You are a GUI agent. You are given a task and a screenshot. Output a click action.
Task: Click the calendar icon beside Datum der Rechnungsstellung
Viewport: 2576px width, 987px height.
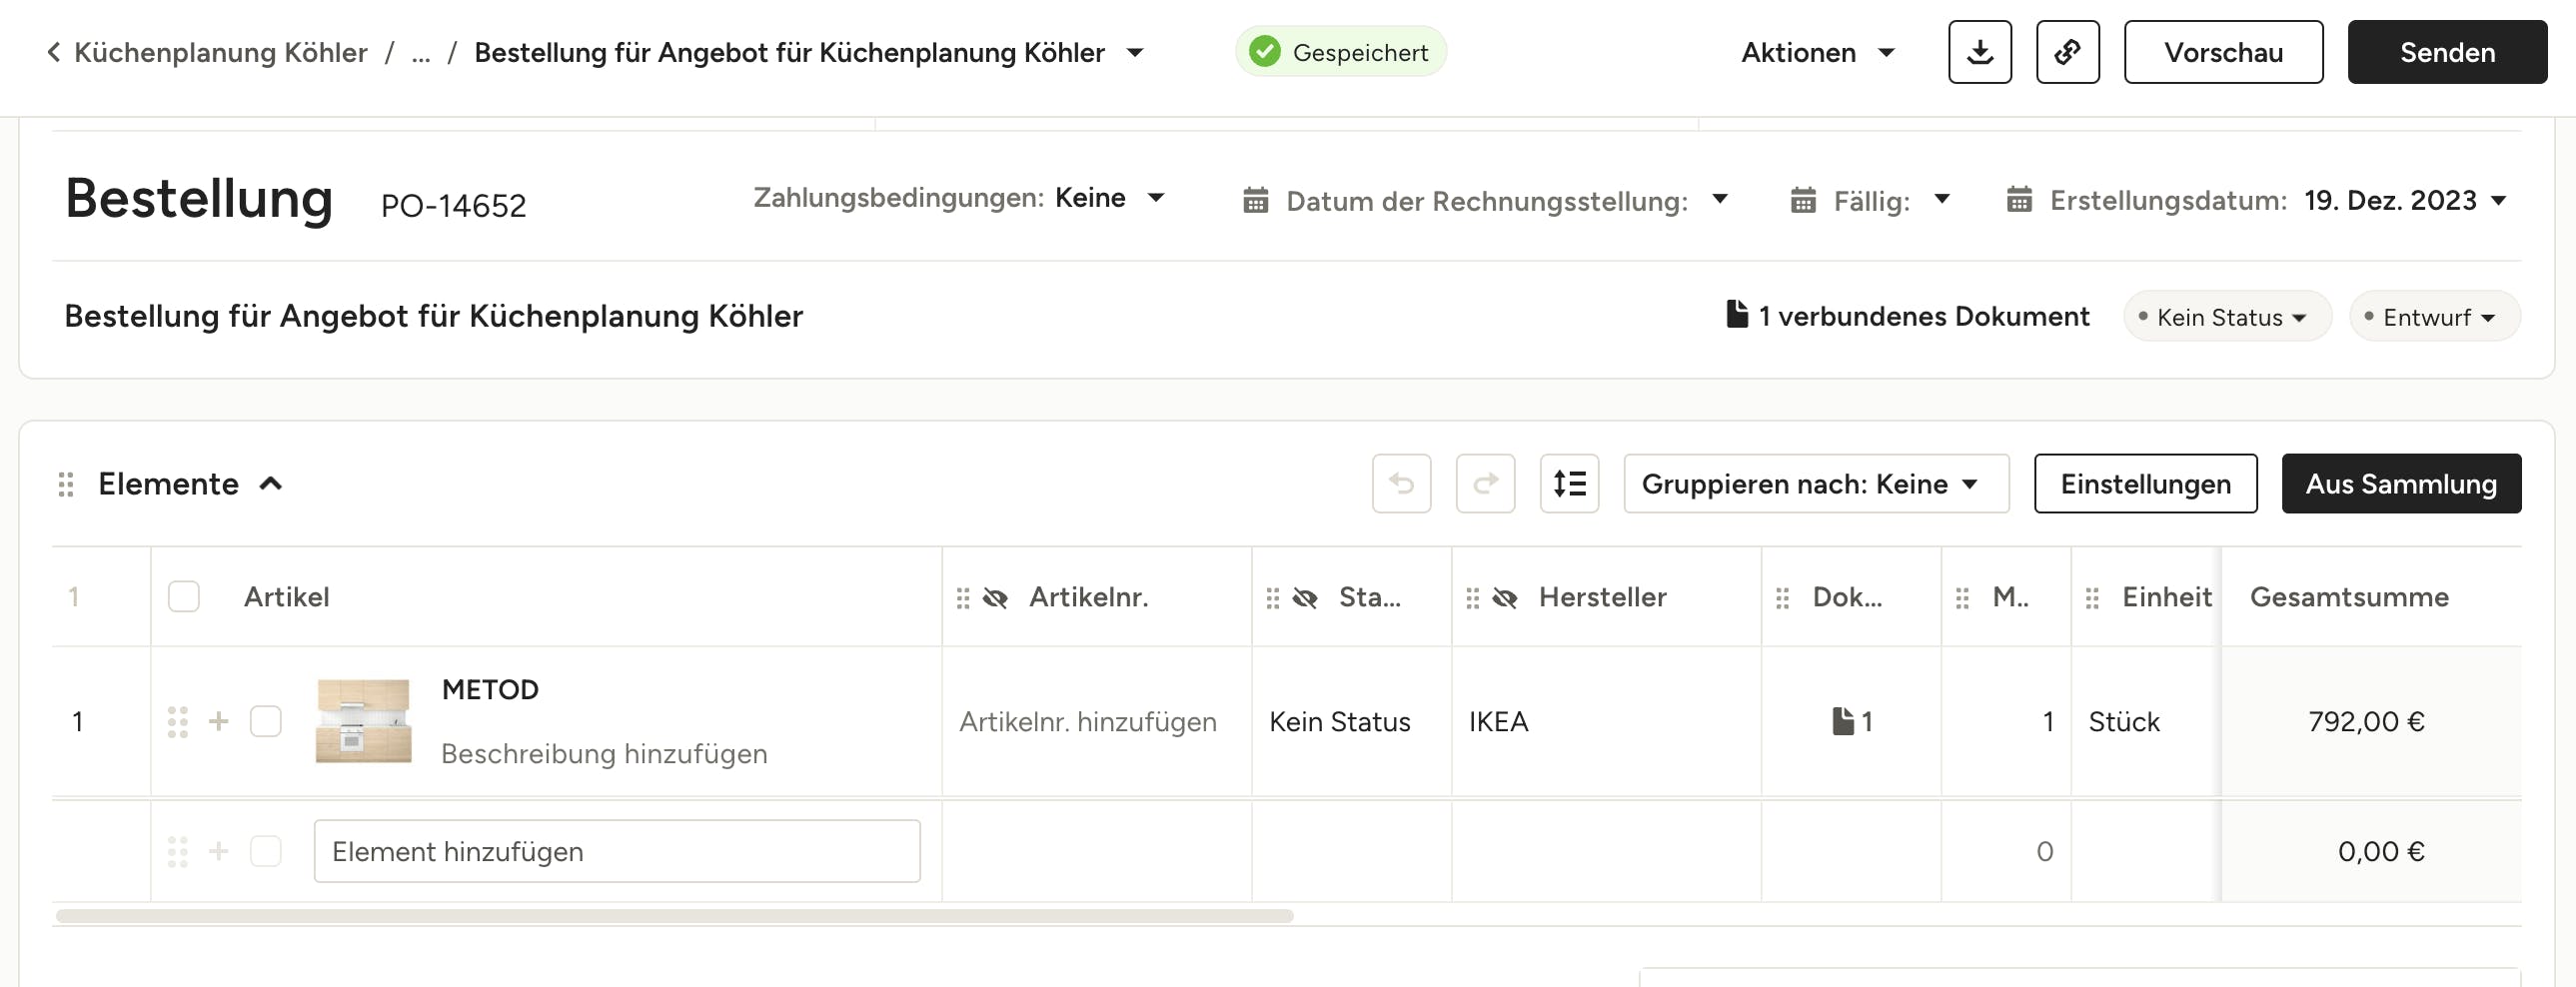tap(1256, 201)
